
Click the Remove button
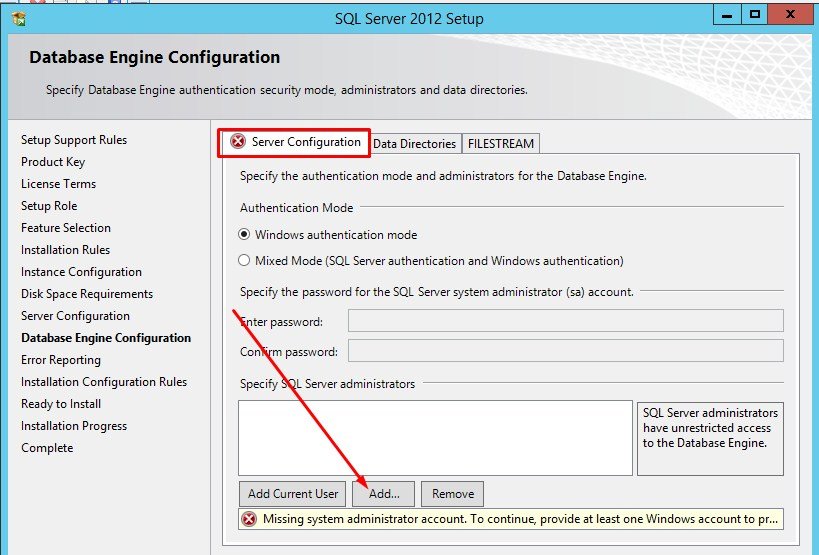click(452, 494)
